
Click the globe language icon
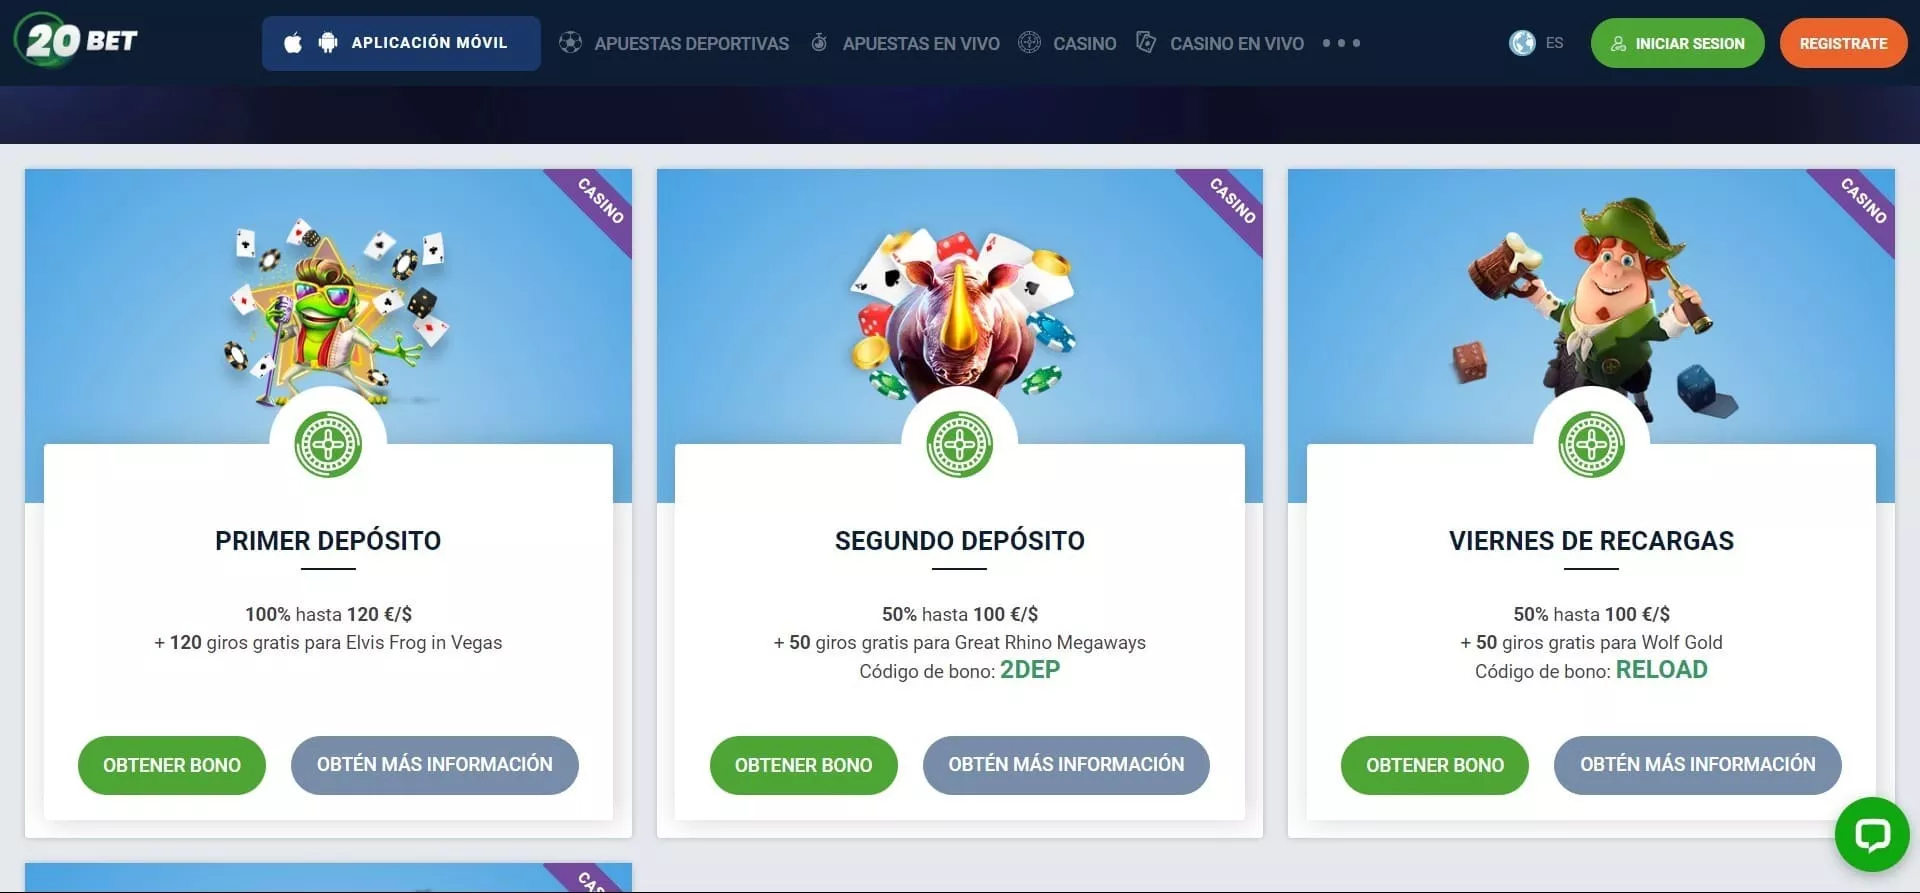click(x=1522, y=43)
